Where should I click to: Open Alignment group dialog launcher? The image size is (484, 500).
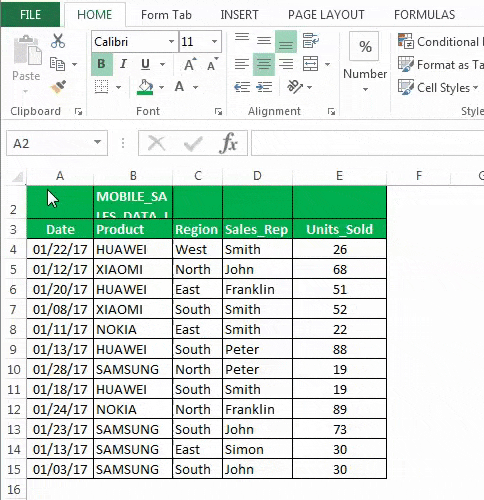click(331, 112)
